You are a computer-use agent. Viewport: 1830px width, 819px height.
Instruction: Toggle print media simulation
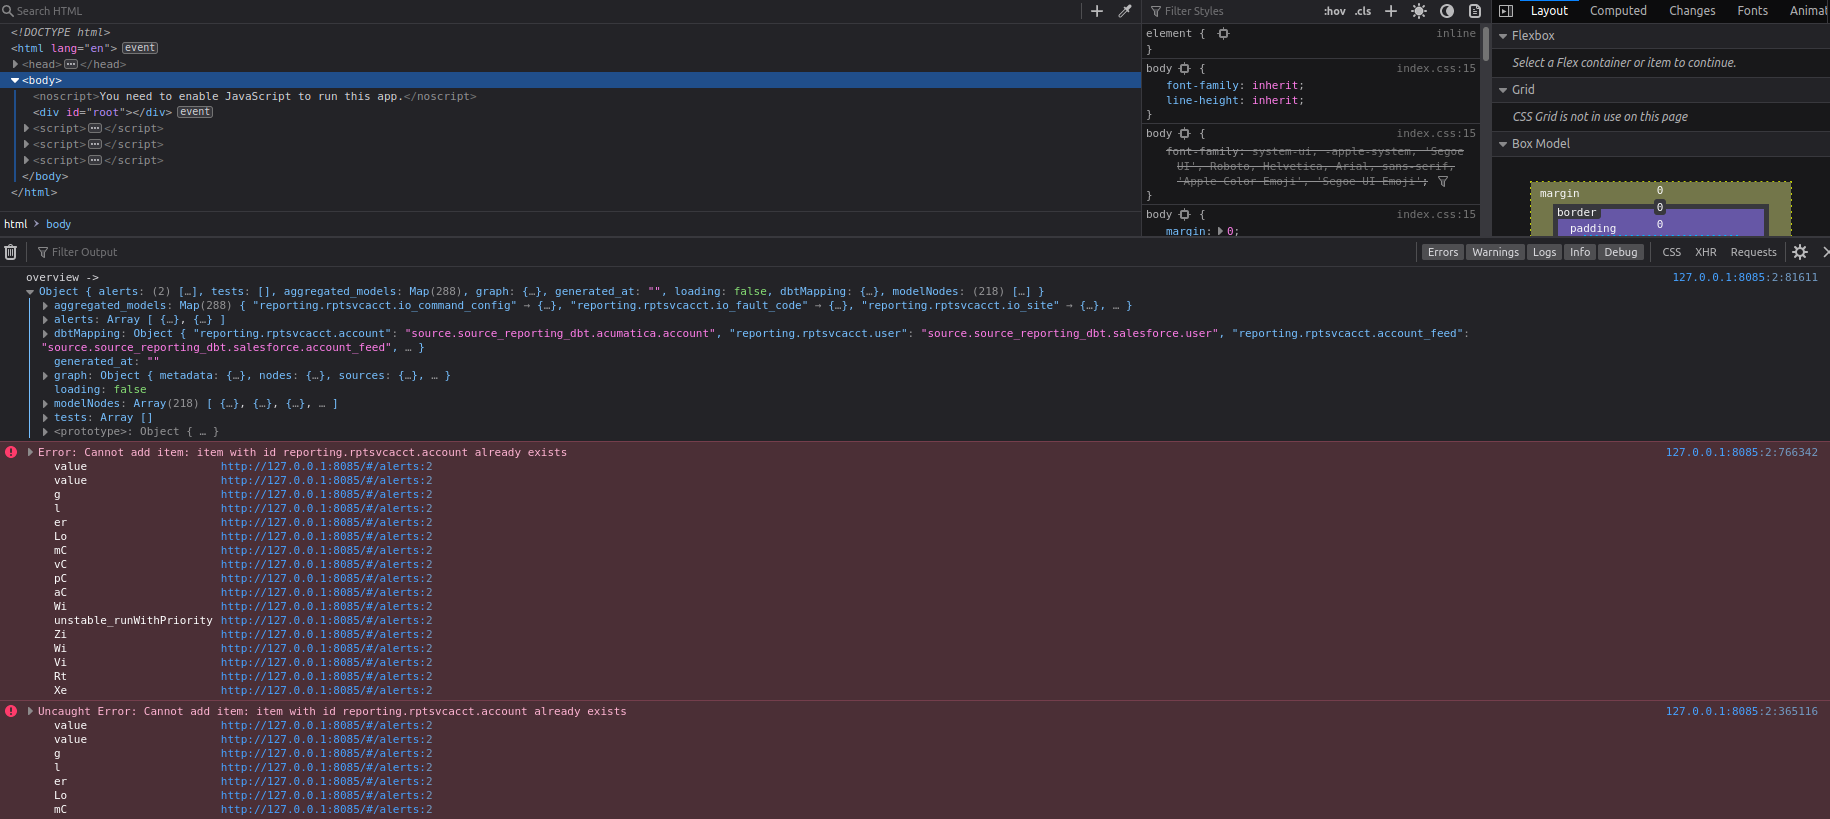click(x=1475, y=11)
